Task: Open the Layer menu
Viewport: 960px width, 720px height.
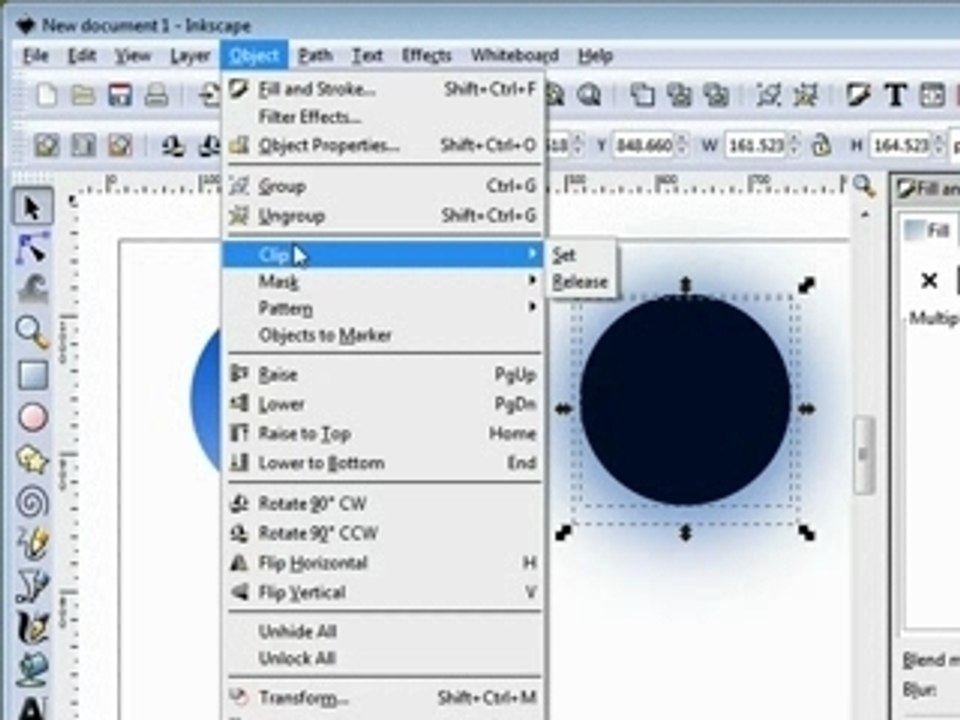Action: [190, 56]
